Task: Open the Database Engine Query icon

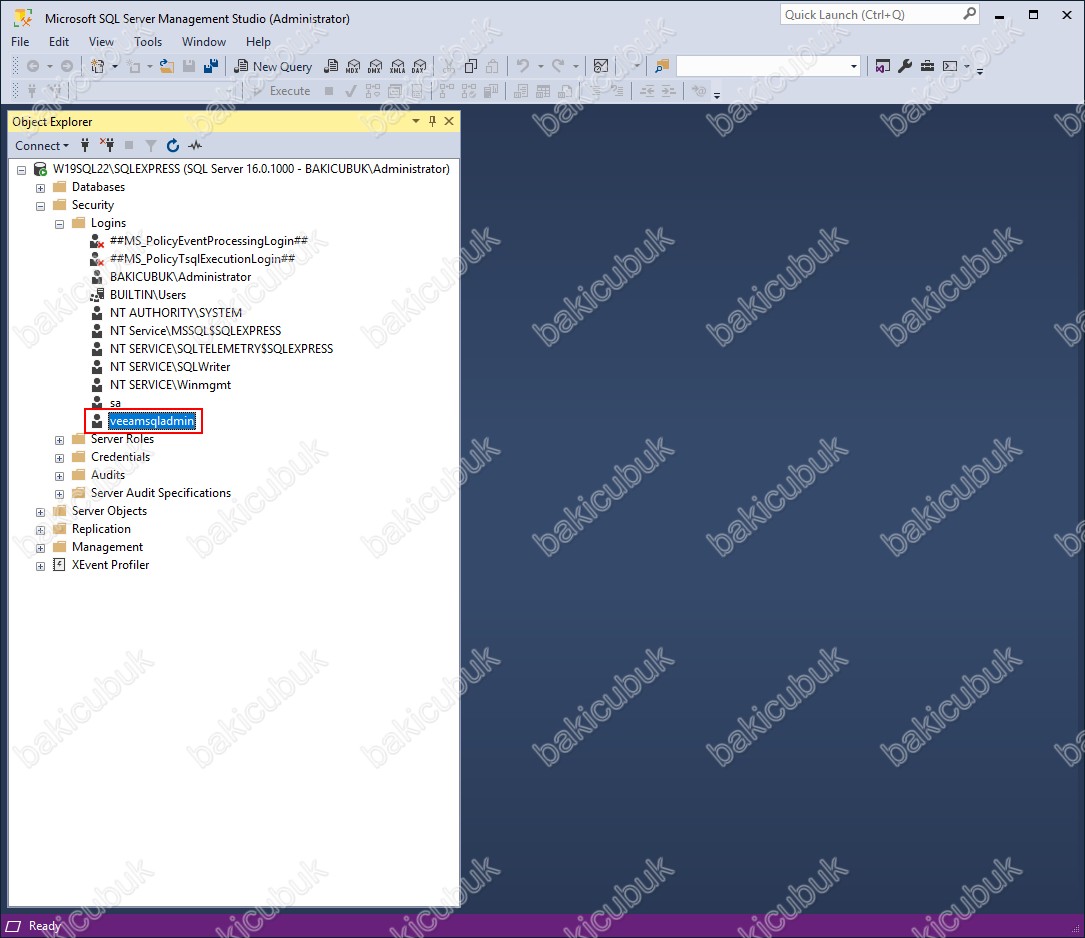Action: point(331,66)
